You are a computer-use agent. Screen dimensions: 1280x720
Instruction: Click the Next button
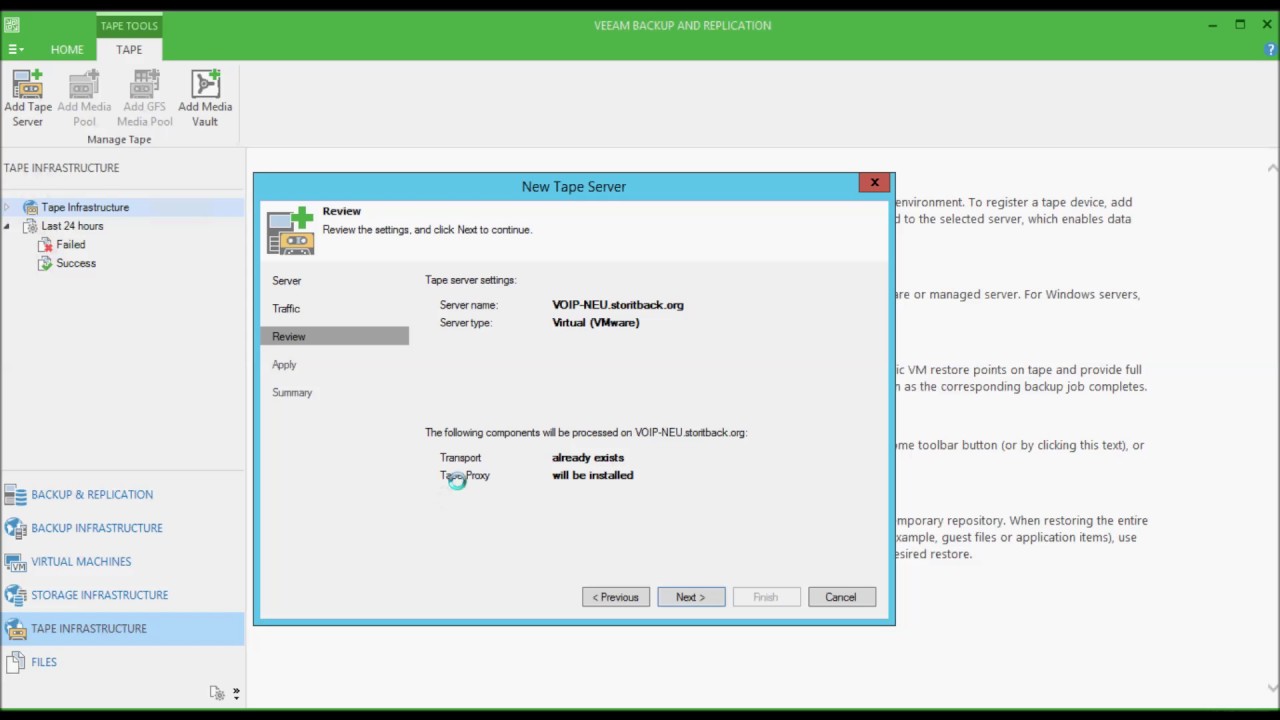(691, 597)
